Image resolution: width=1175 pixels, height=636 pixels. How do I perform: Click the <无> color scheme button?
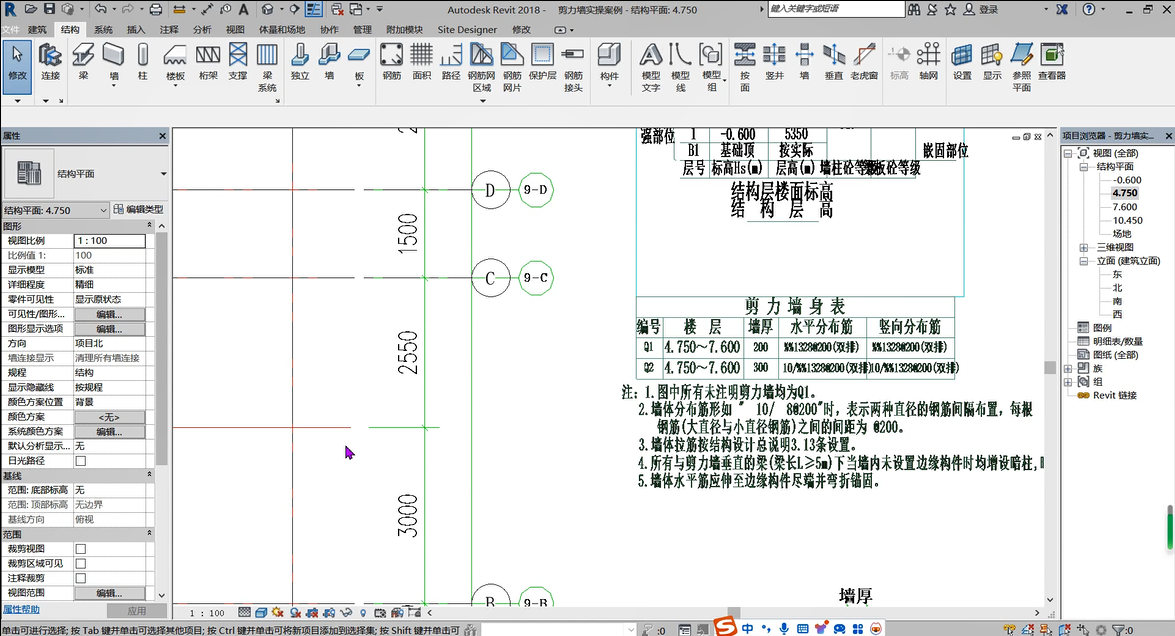click(x=109, y=417)
